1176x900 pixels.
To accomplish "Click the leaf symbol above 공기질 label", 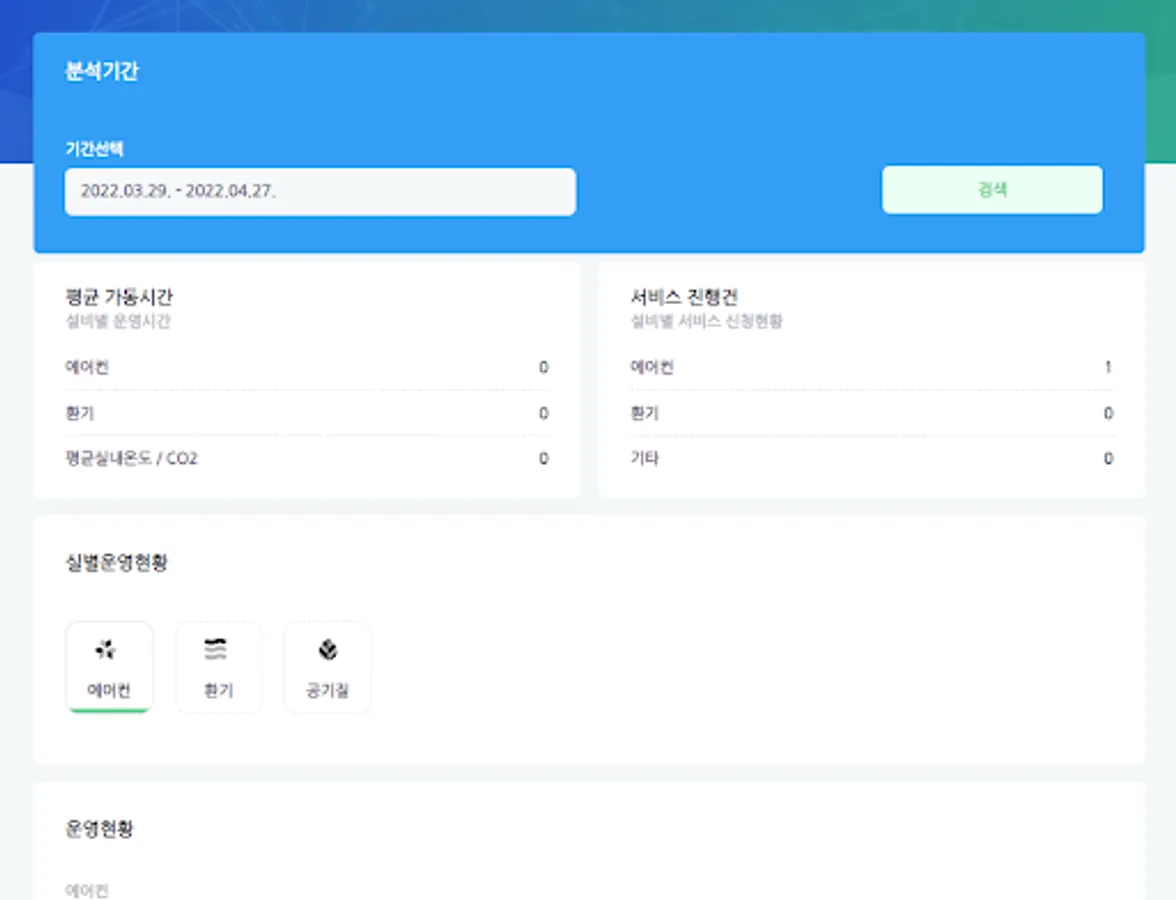I will pos(327,648).
